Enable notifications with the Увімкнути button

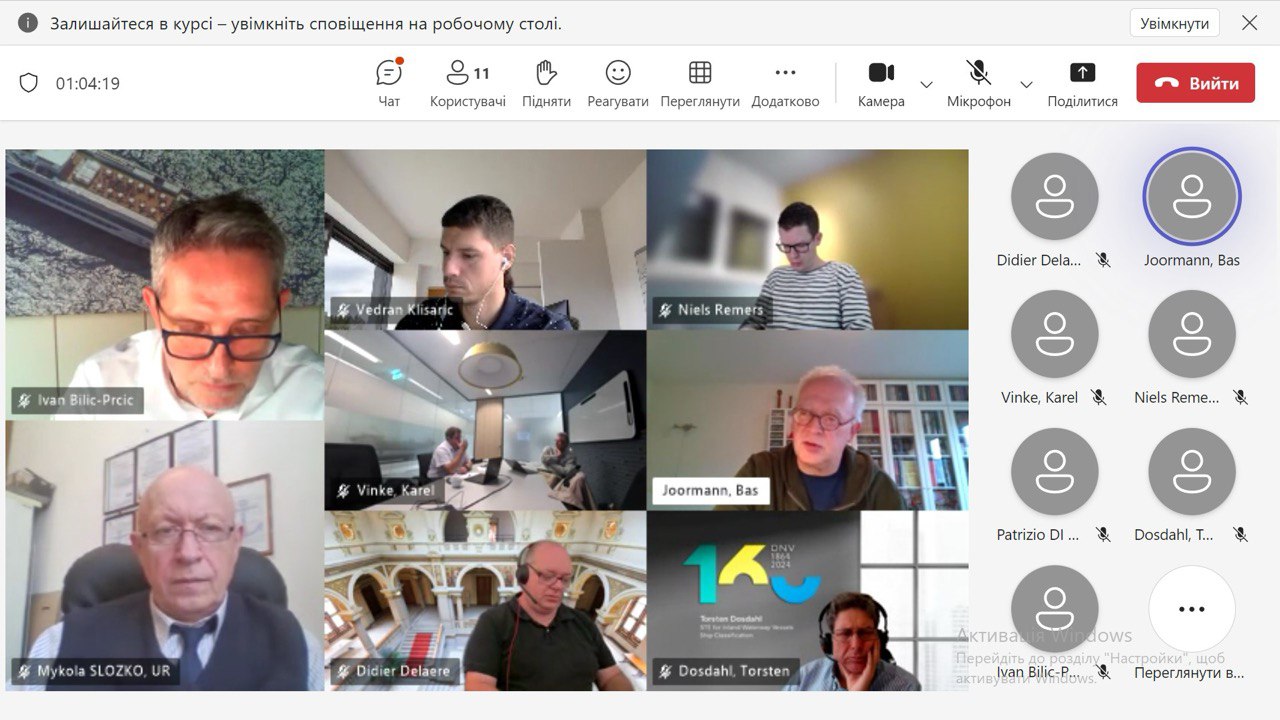[x=1174, y=23]
